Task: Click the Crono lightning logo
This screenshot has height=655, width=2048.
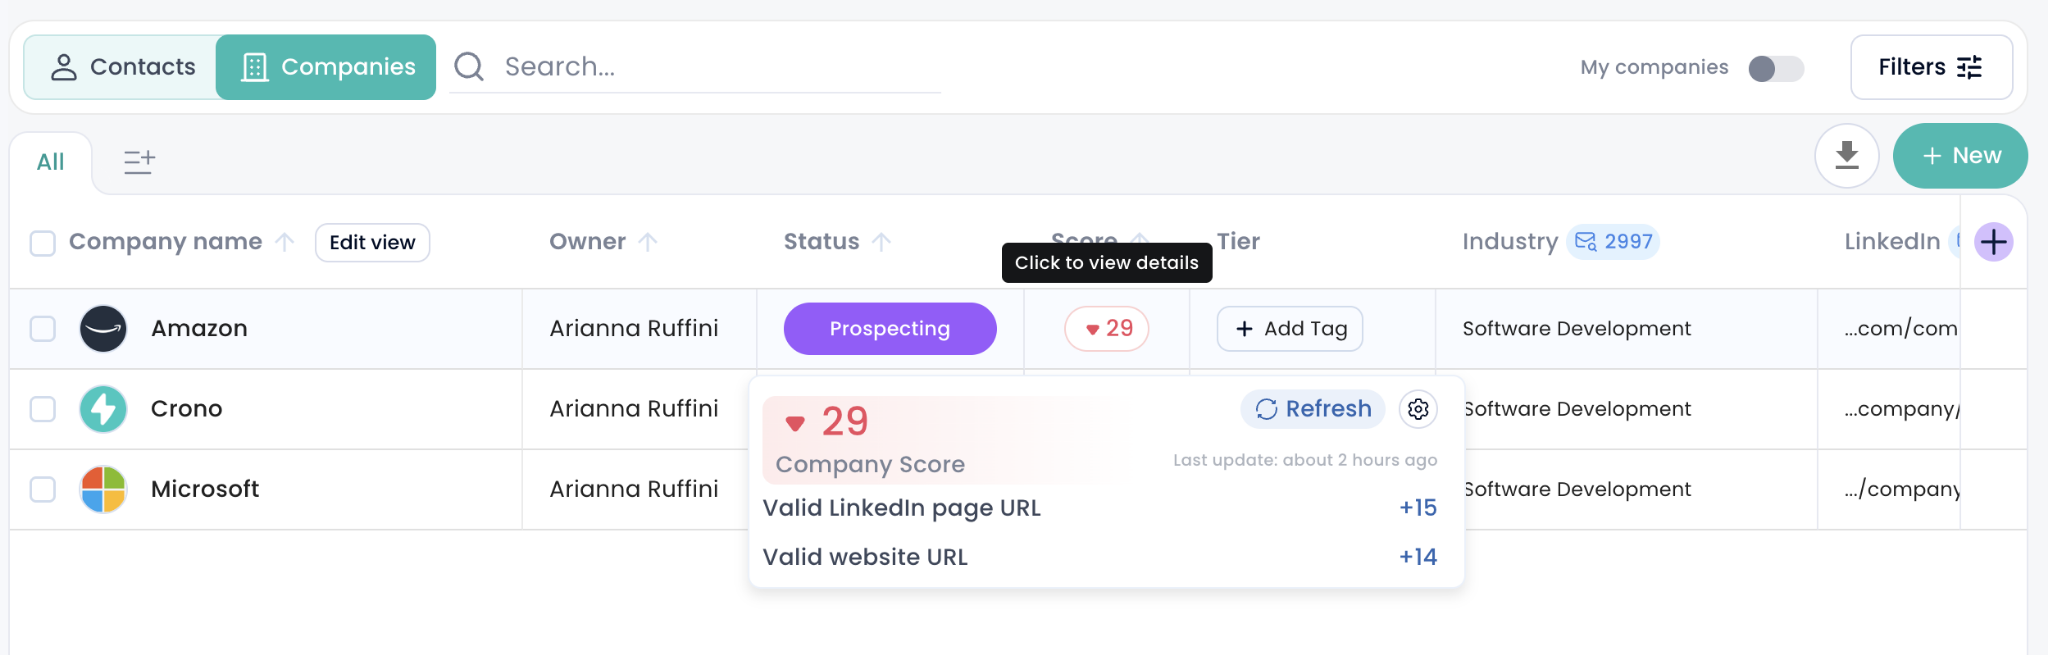Action: pos(103,409)
